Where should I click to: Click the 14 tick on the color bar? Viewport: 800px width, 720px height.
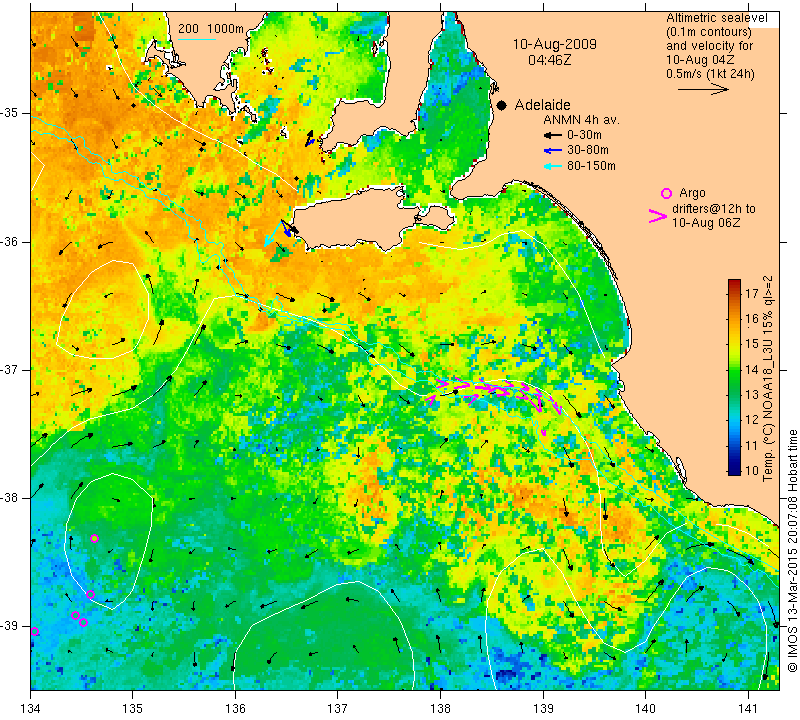point(752,369)
